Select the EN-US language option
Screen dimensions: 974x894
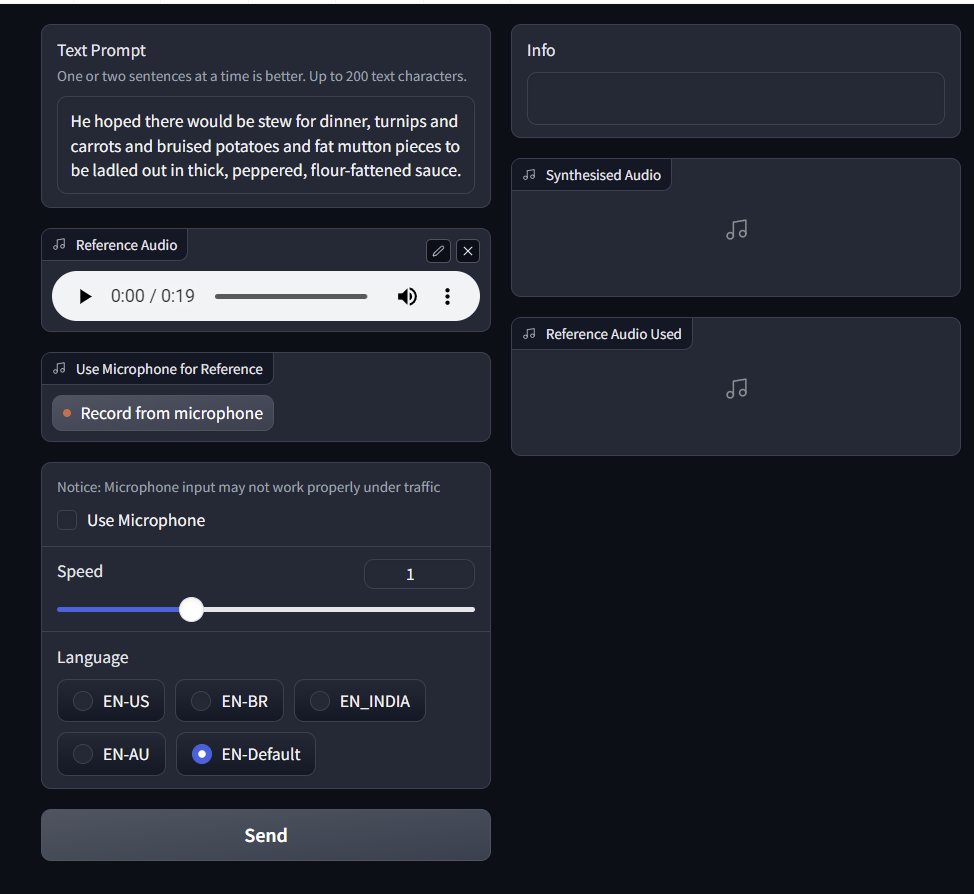coord(111,701)
